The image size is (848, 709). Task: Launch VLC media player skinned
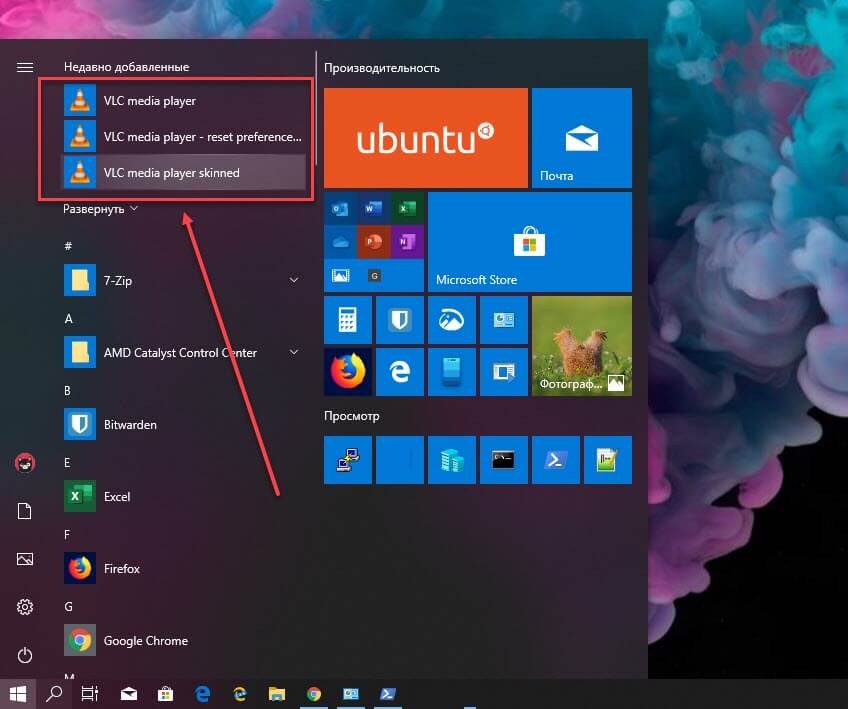click(x=183, y=173)
